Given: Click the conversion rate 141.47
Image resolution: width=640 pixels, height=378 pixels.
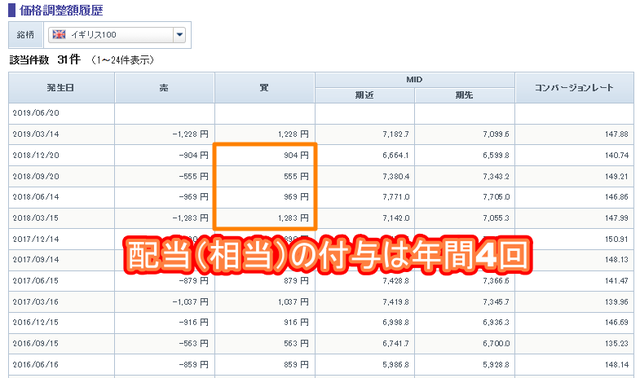Looking at the screenshot, I should point(616,281).
